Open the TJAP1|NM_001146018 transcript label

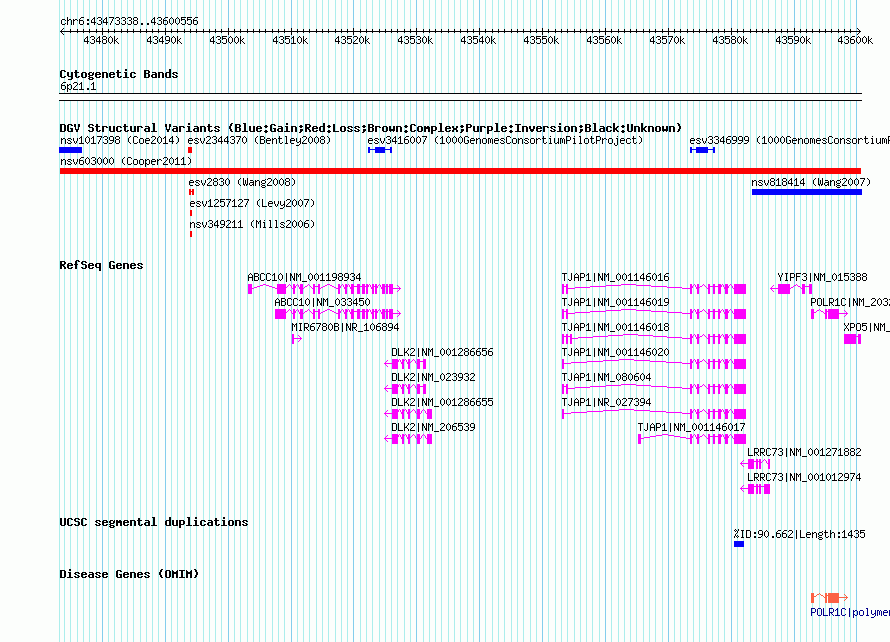coord(615,328)
